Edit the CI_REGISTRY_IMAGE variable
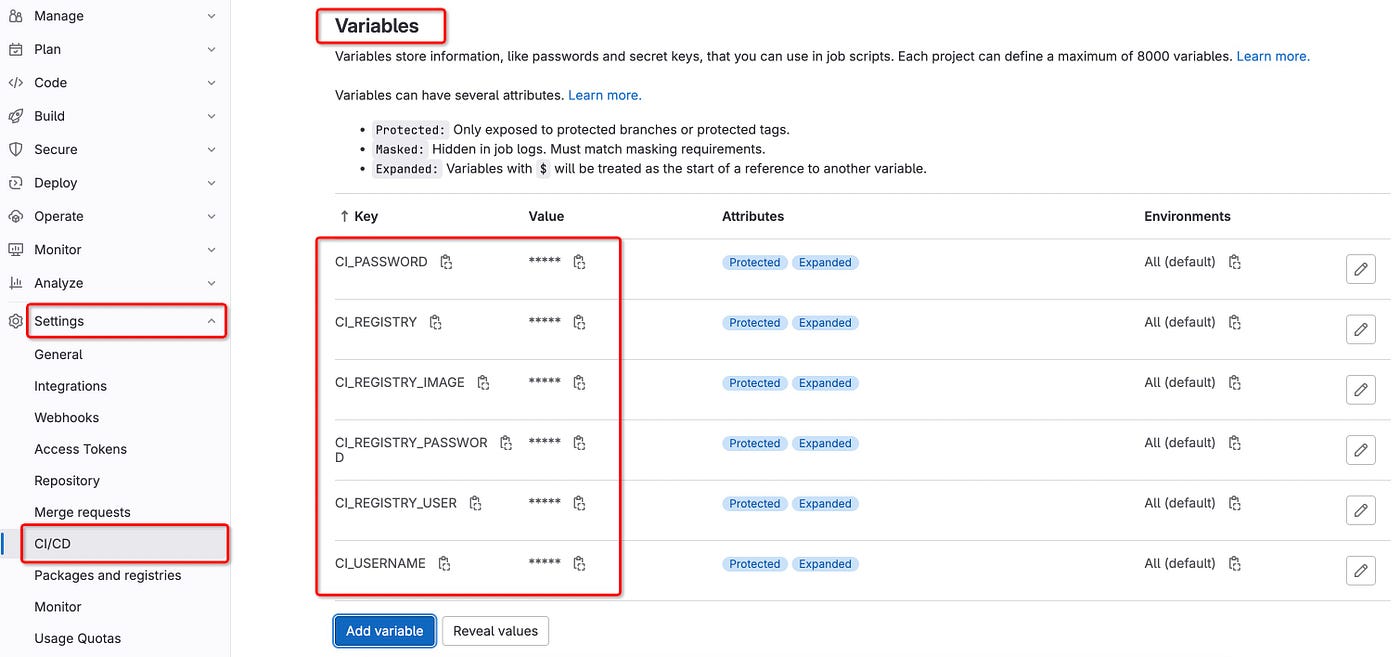1400x657 pixels. point(1361,390)
